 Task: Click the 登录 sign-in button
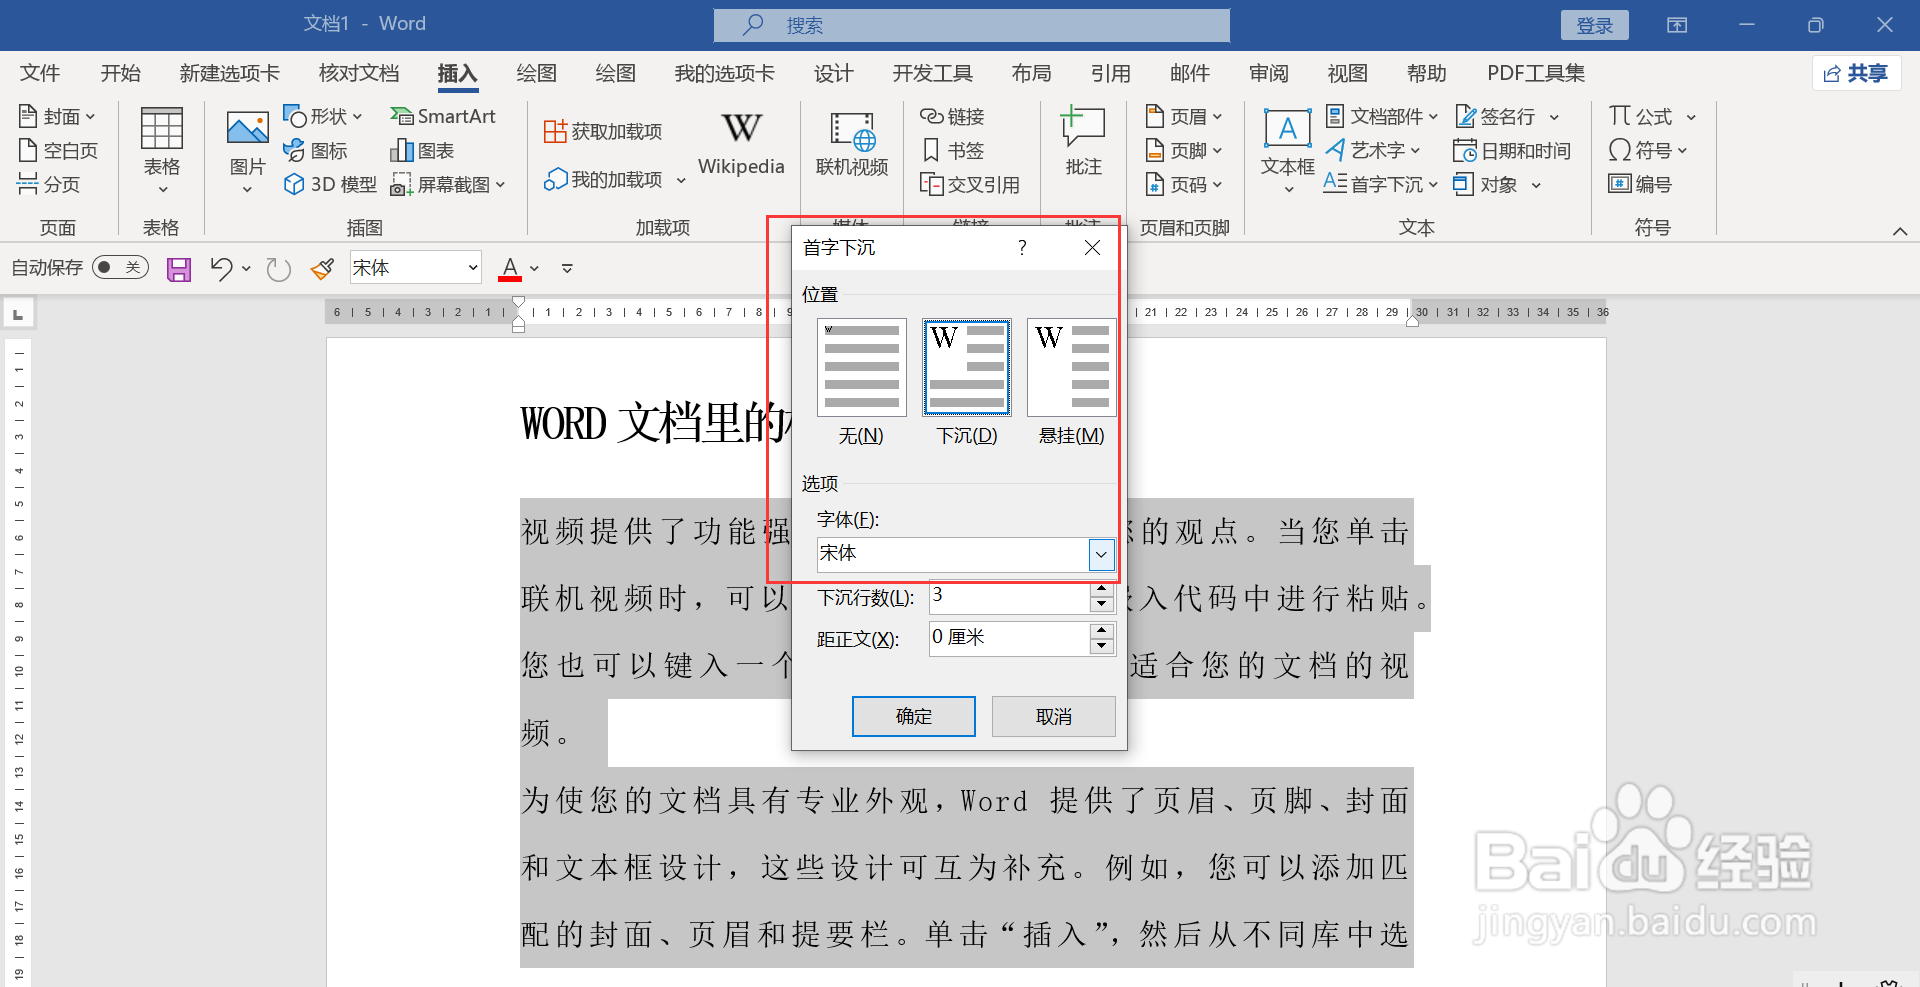click(x=1594, y=25)
